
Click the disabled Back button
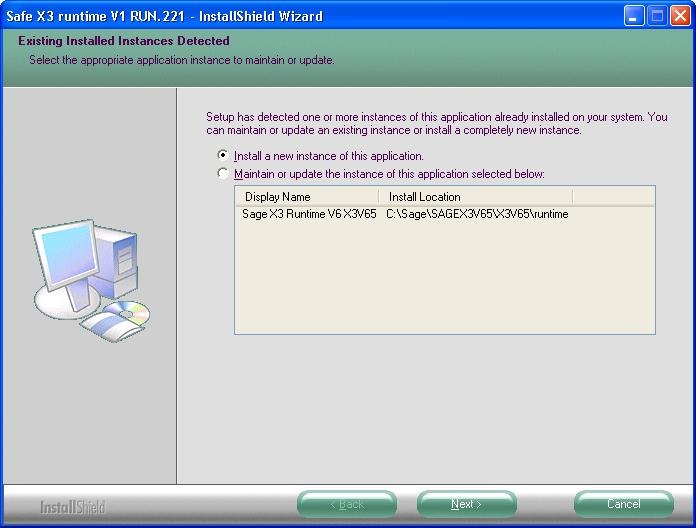[347, 504]
